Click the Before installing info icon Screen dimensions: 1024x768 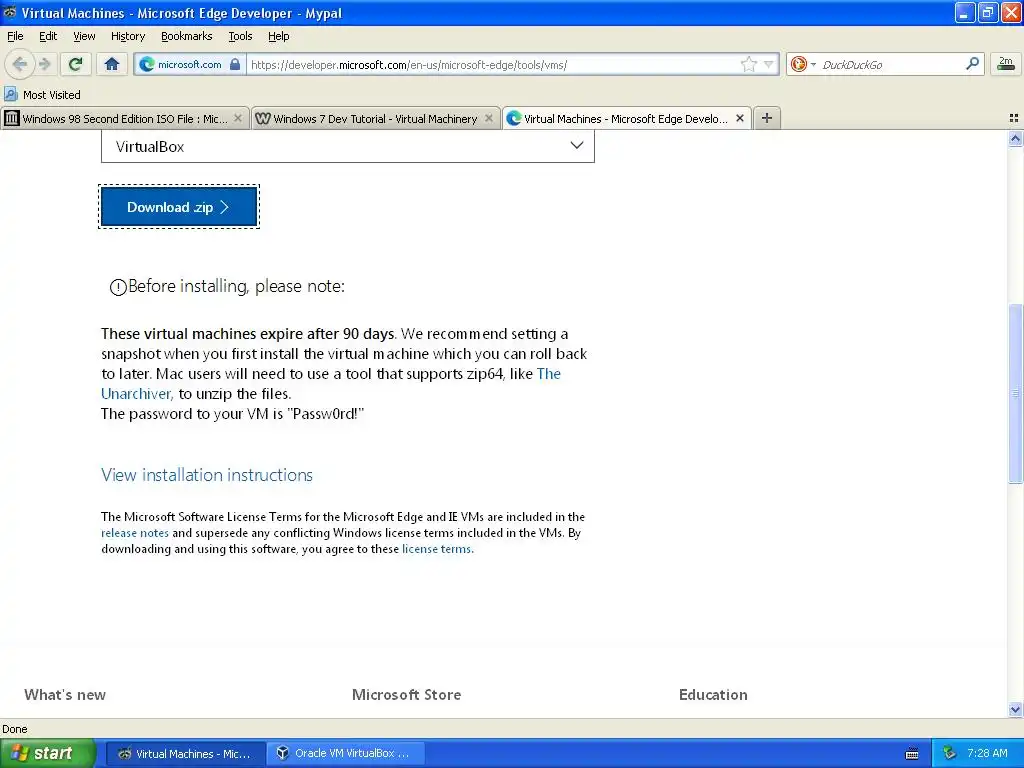(x=118, y=287)
